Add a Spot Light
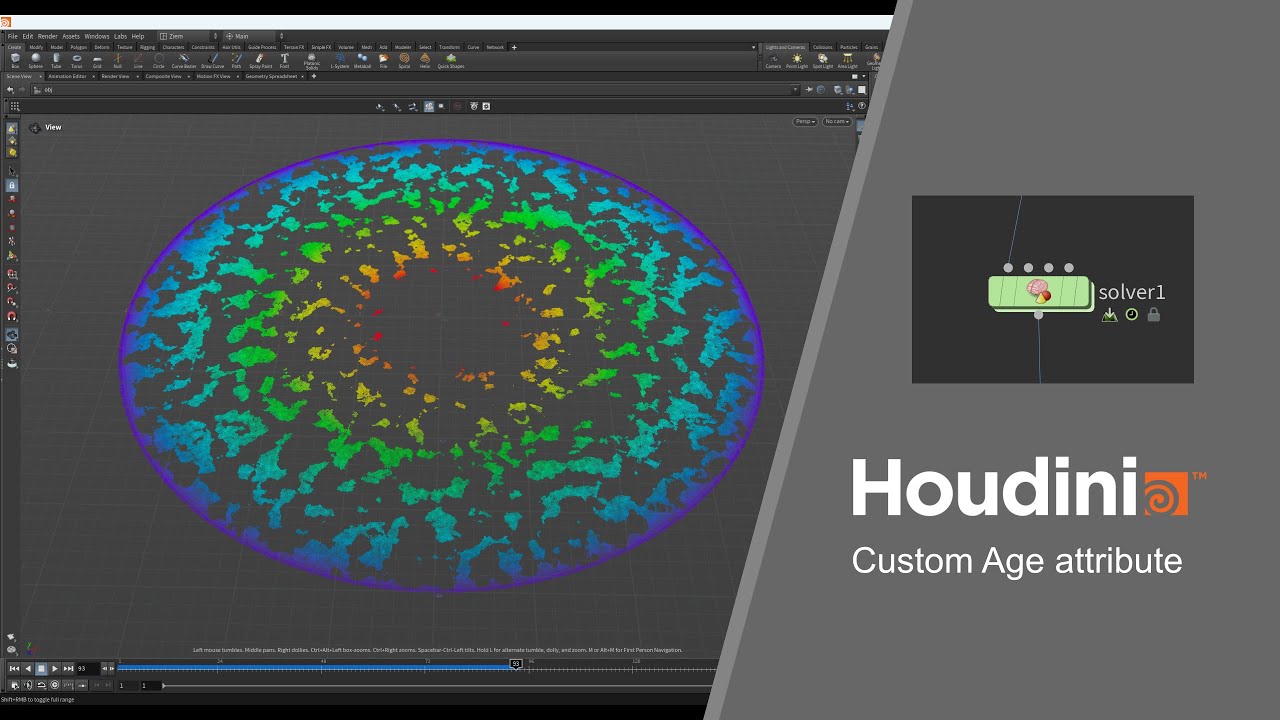 coord(822,61)
